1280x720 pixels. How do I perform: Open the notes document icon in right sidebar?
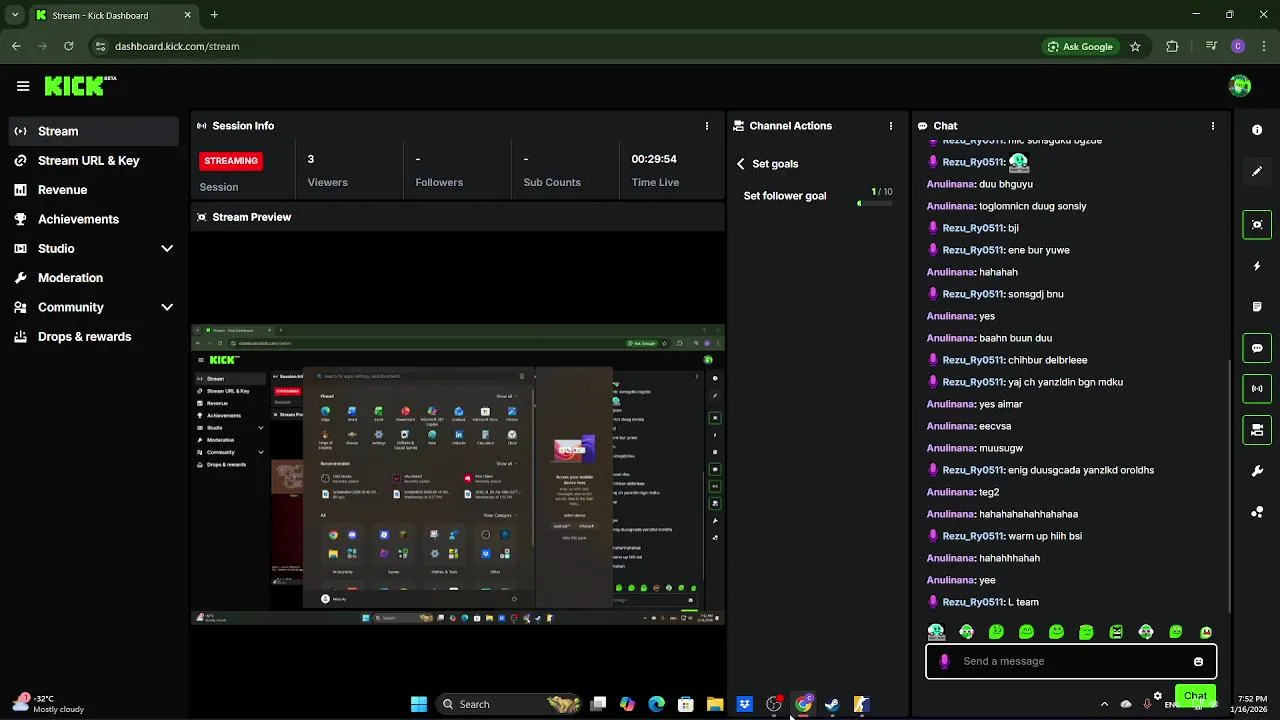coord(1257,307)
